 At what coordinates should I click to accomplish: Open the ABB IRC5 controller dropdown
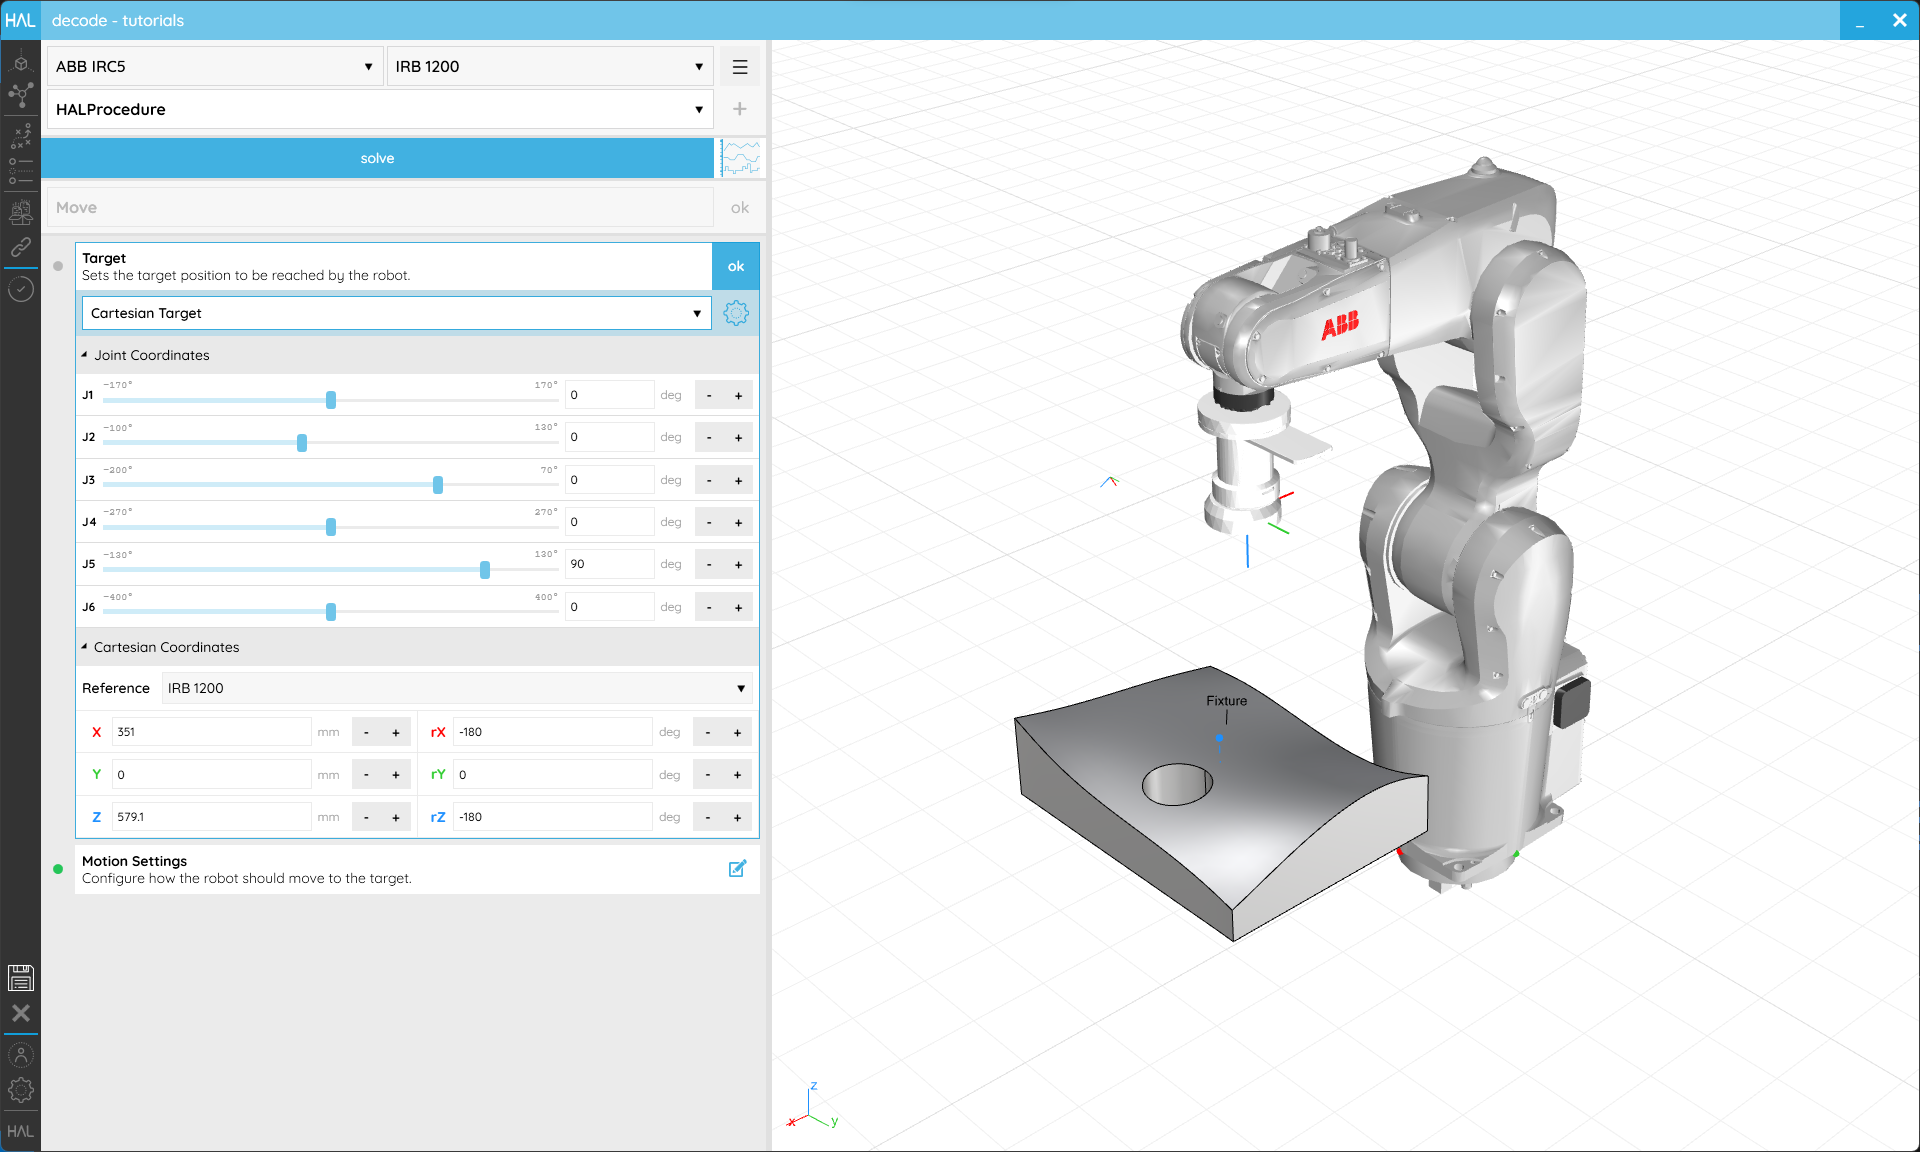215,67
